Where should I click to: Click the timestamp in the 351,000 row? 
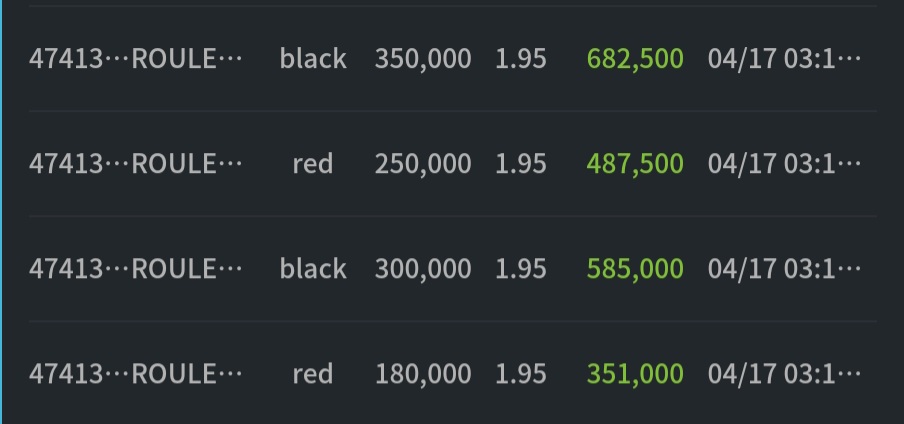coord(784,374)
